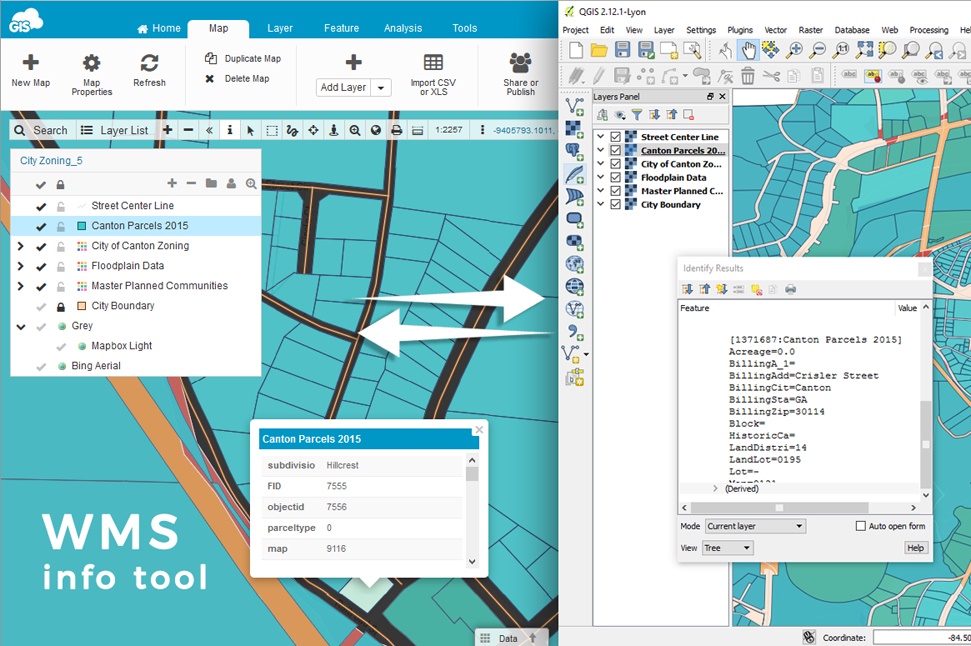The width and height of the screenshot is (971, 646).
Task: Select the QGIS Pan Map hand tool
Action: (x=746, y=49)
